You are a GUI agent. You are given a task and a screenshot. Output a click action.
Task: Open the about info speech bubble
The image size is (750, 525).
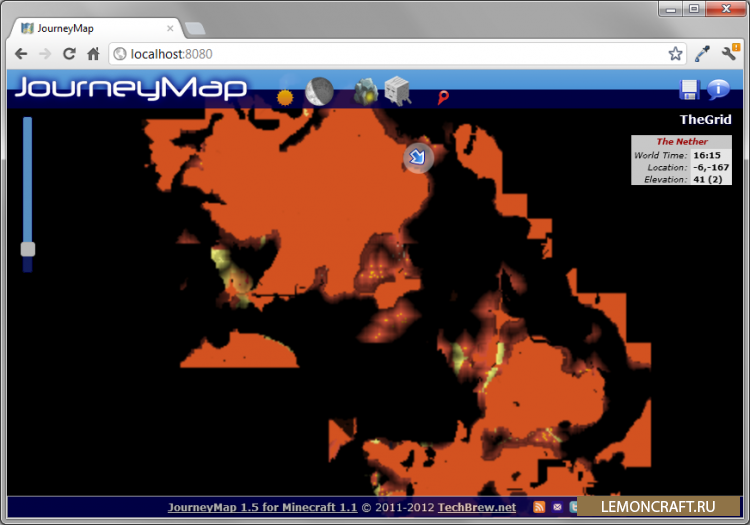(x=718, y=90)
